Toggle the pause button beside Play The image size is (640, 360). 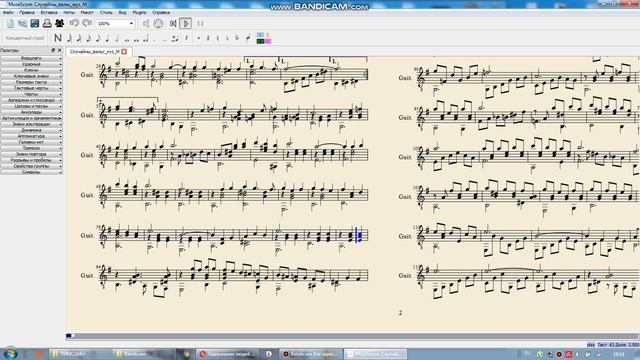200,24
